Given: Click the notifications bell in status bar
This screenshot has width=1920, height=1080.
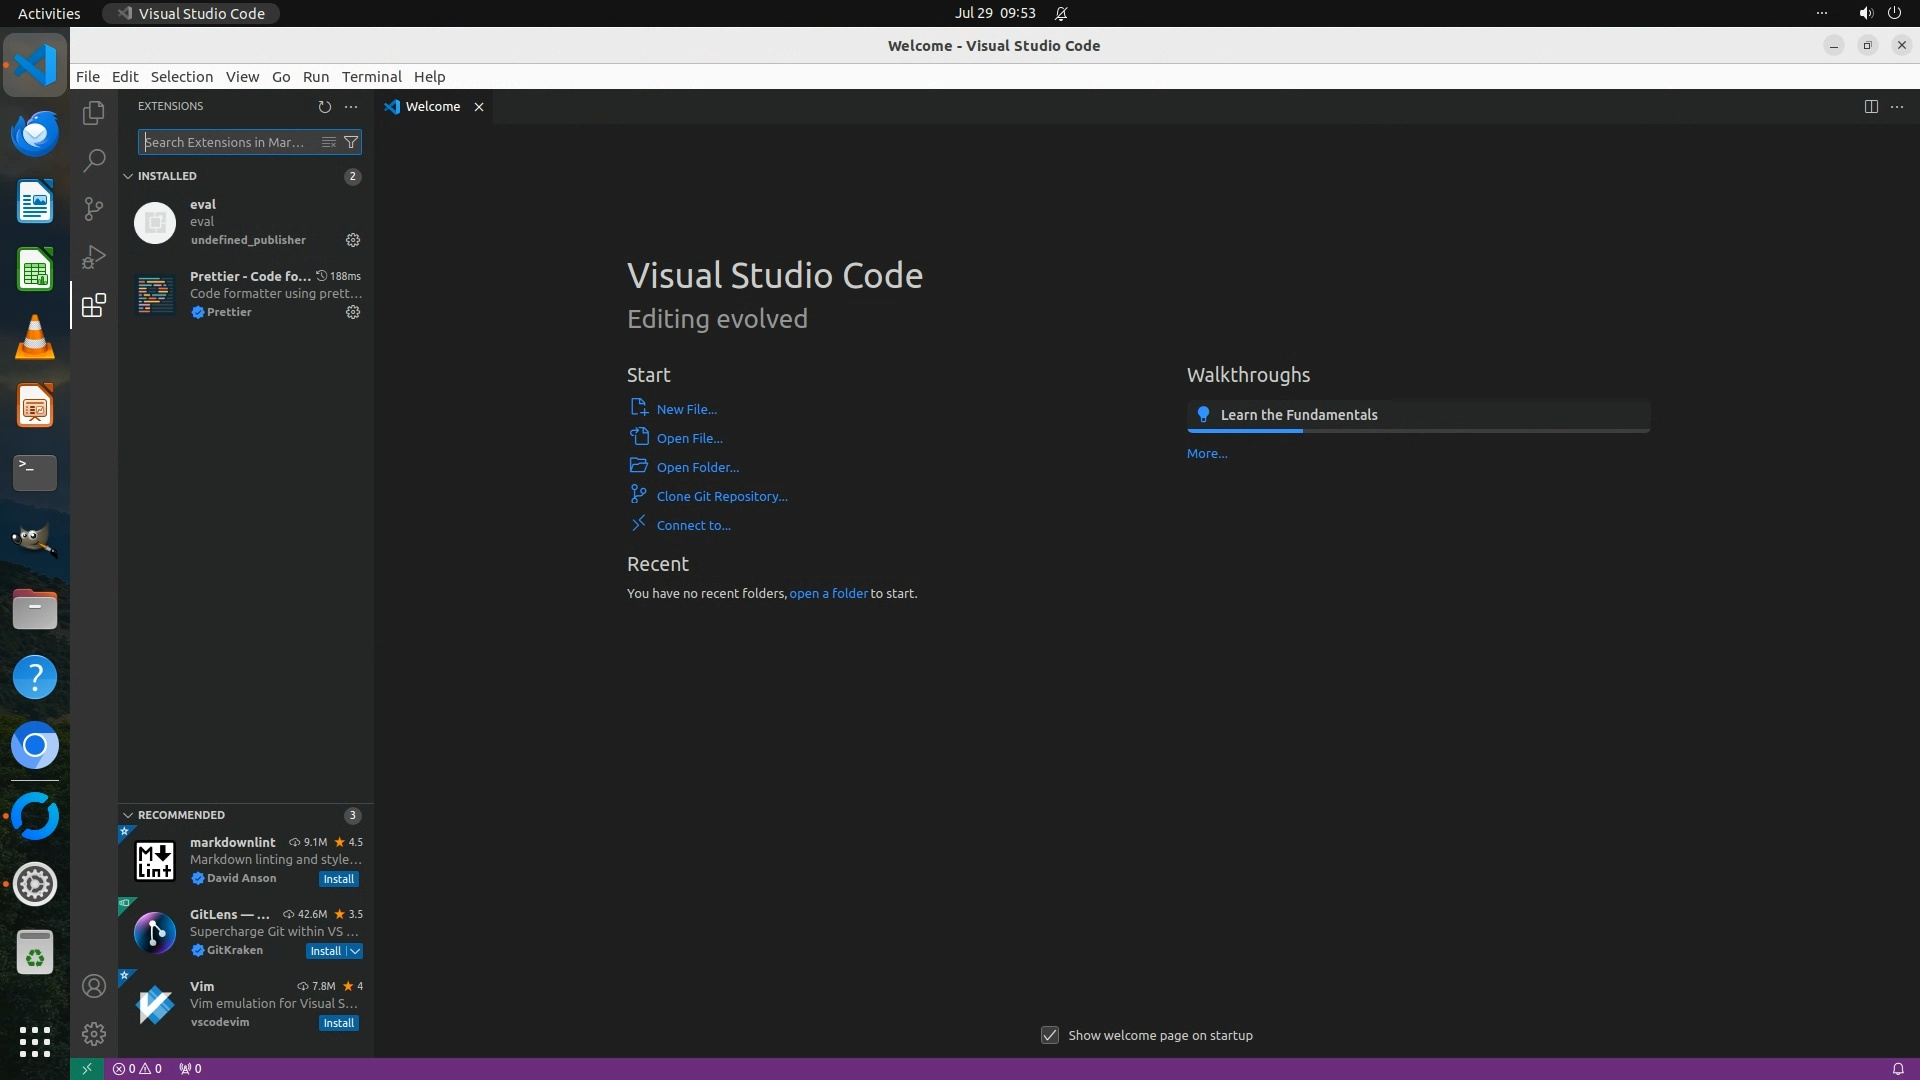Looking at the screenshot, I should (x=1897, y=1068).
